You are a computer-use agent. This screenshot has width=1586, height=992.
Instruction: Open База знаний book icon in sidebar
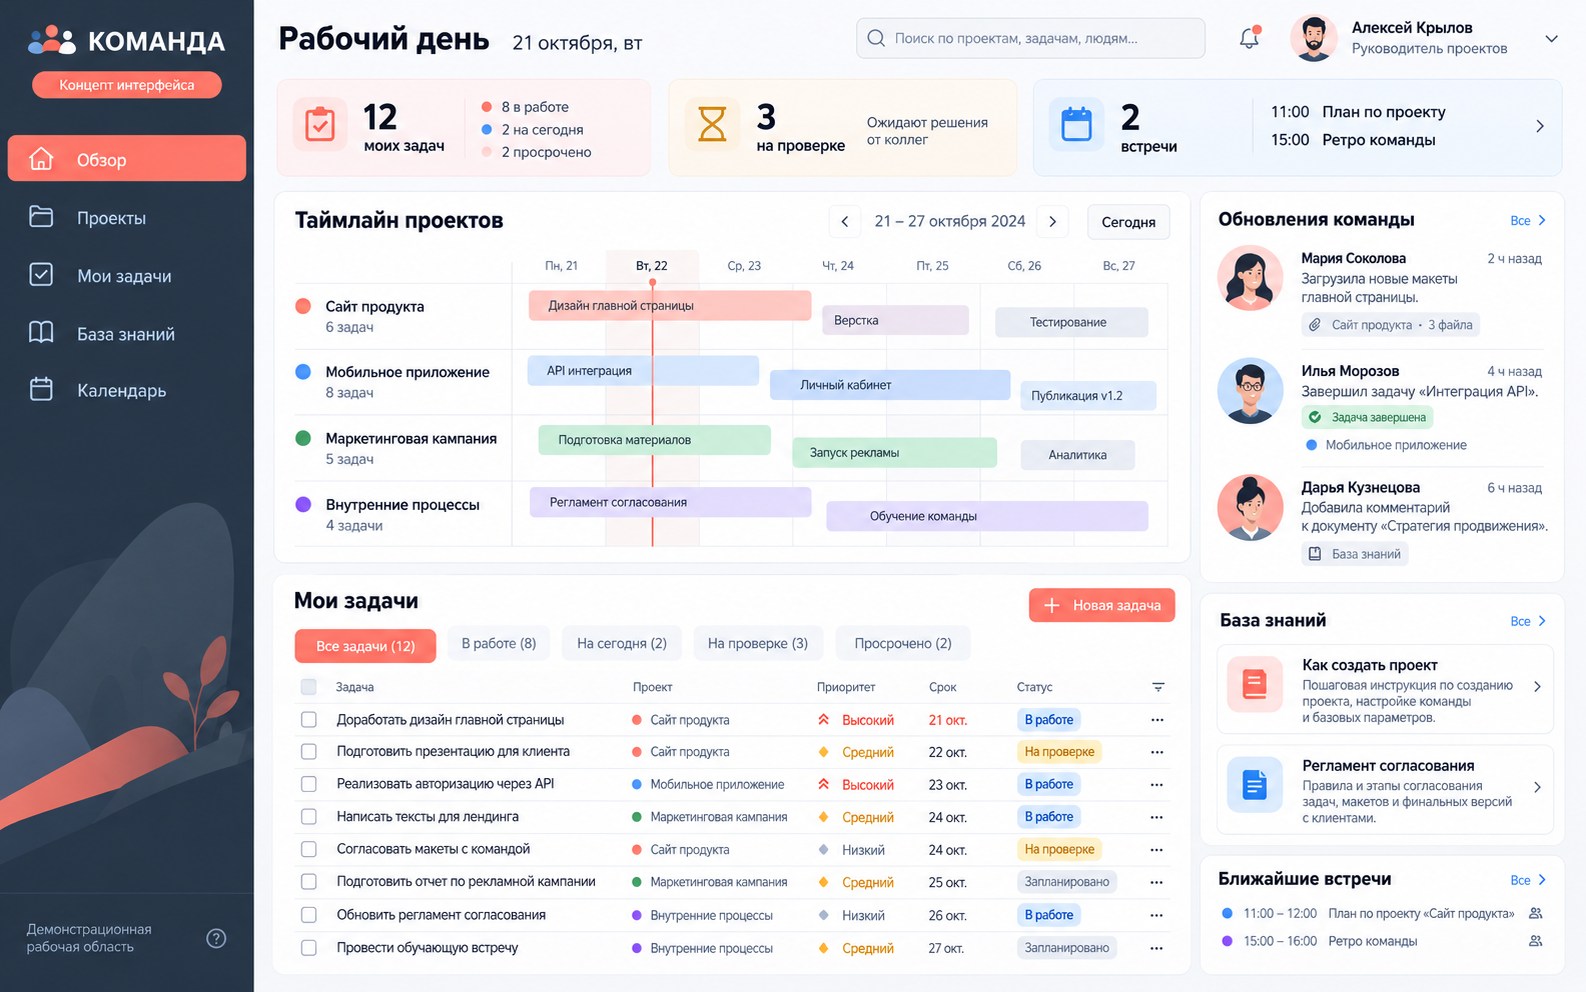pyautogui.click(x=41, y=333)
